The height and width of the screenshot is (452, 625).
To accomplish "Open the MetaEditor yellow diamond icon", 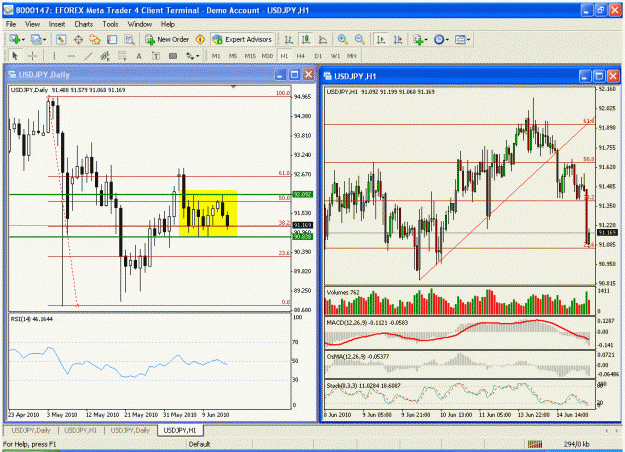I will click(200, 39).
